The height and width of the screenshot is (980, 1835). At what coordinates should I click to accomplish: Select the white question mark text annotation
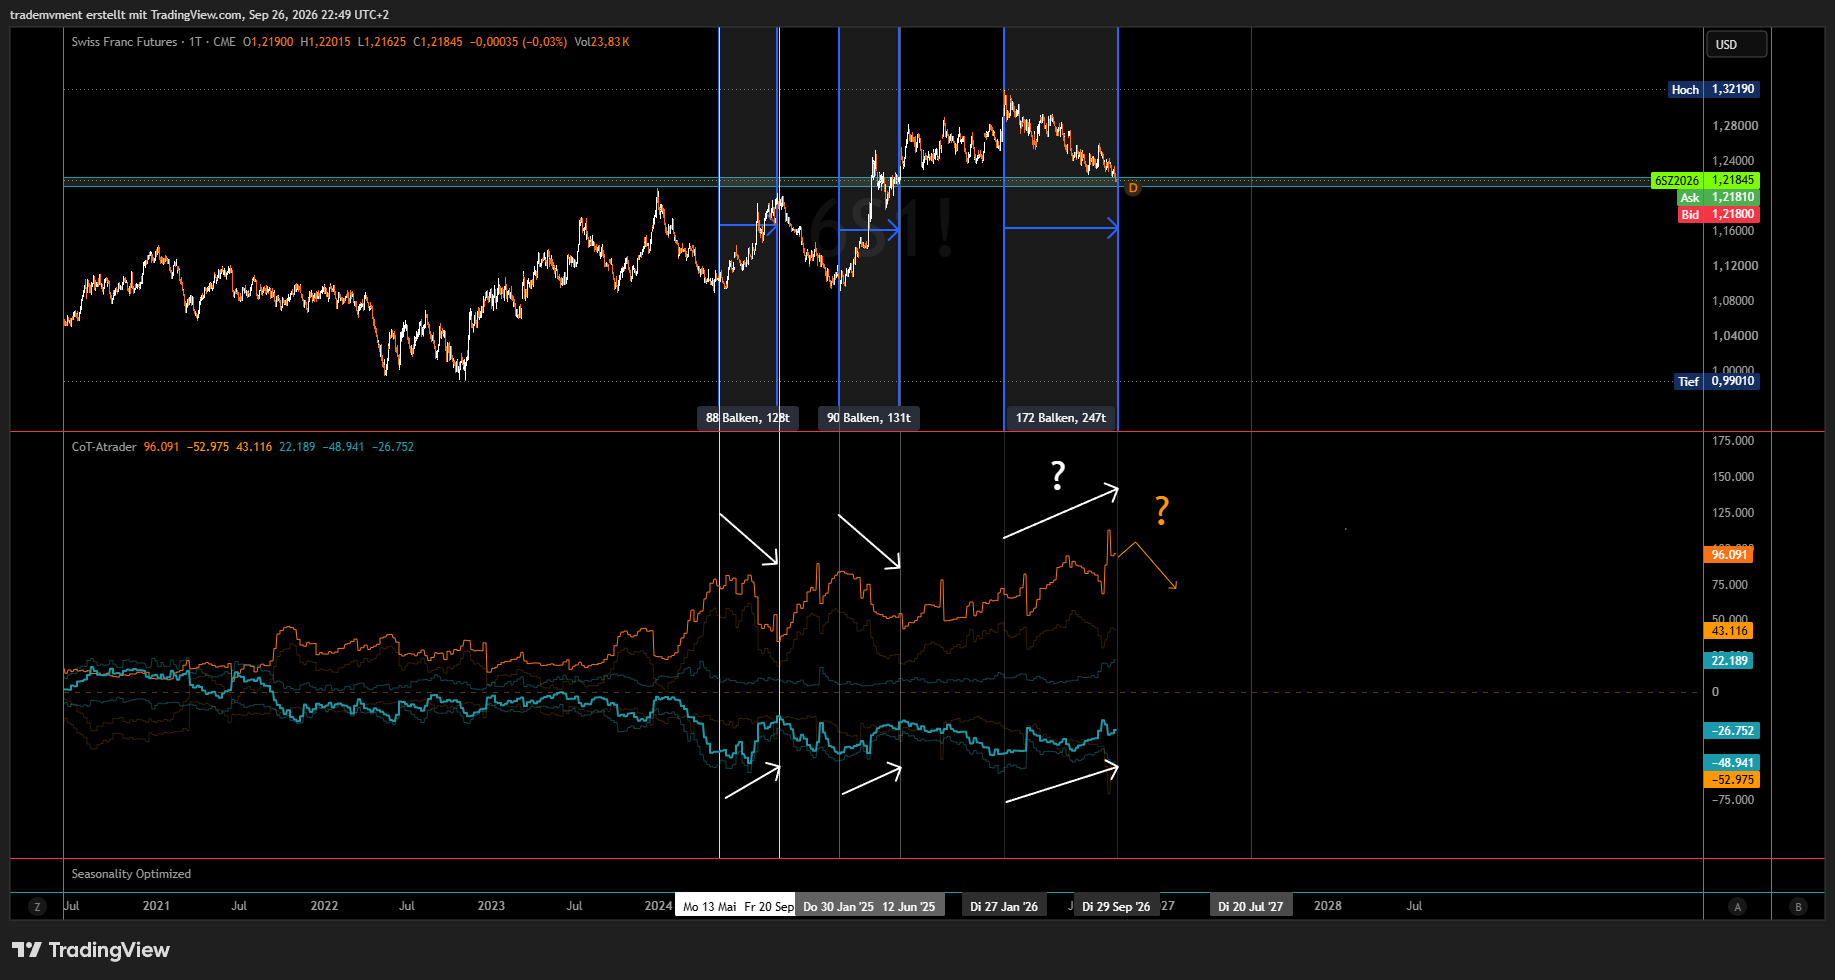tap(1058, 474)
